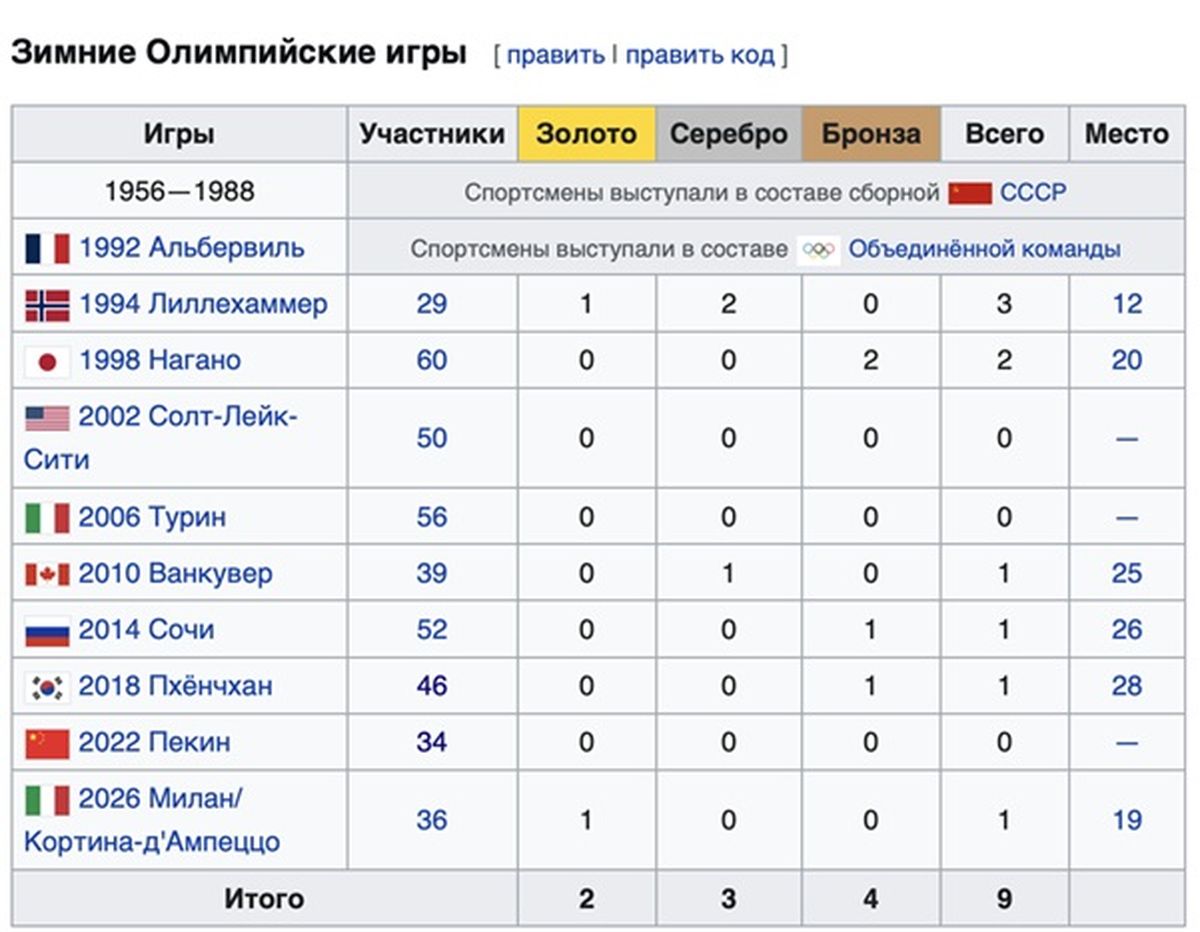Click the South Korea flag beside 2018 Пхёнчхан
Viewport: 1200px width, 932px height.
[x=47, y=687]
